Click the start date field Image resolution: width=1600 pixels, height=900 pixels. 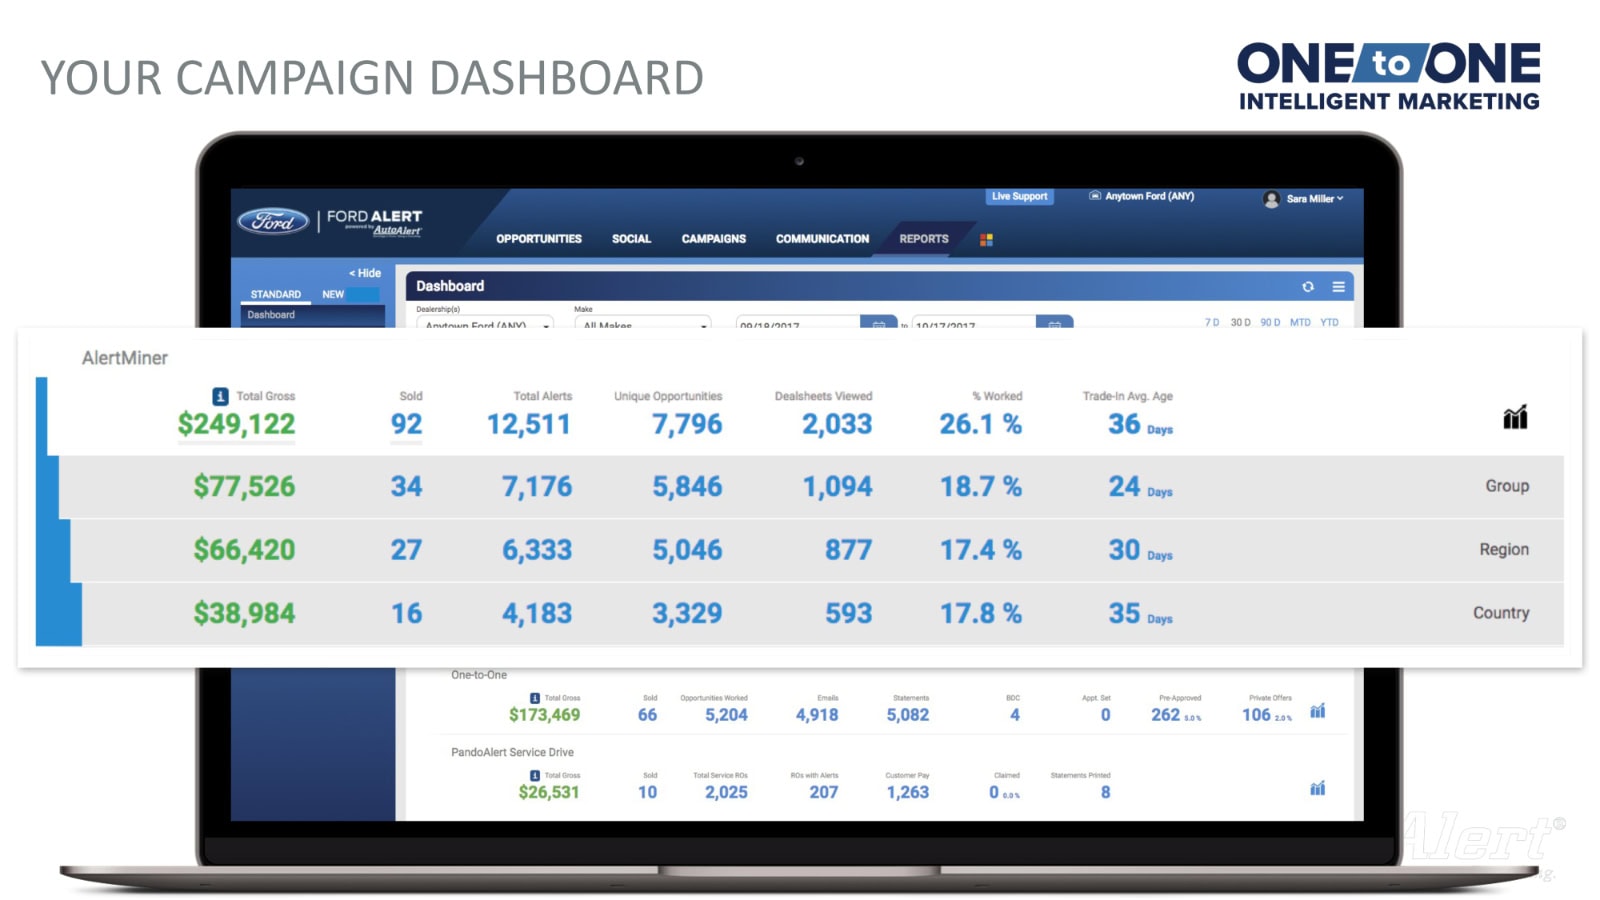coord(798,323)
